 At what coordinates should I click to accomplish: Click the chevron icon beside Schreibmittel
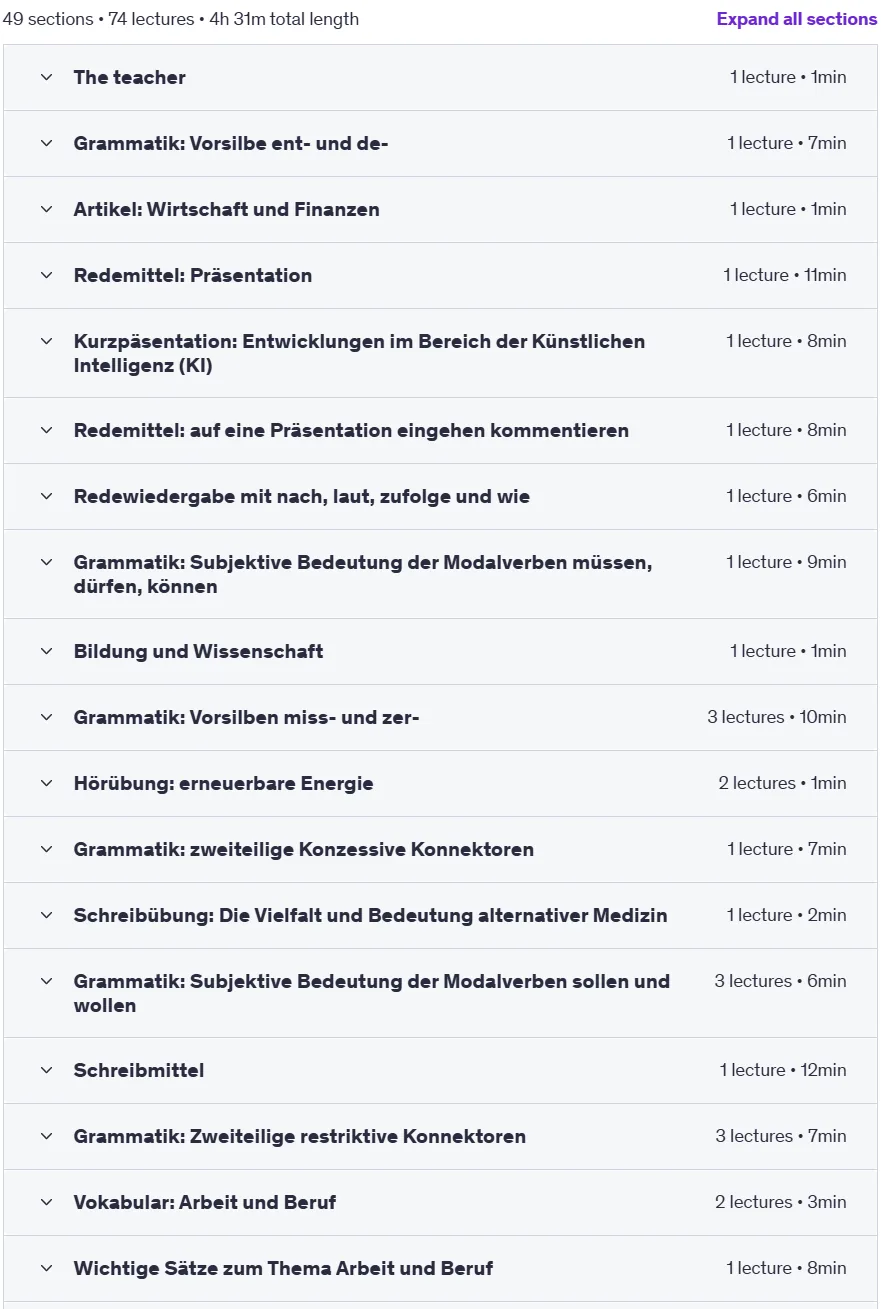click(46, 1070)
